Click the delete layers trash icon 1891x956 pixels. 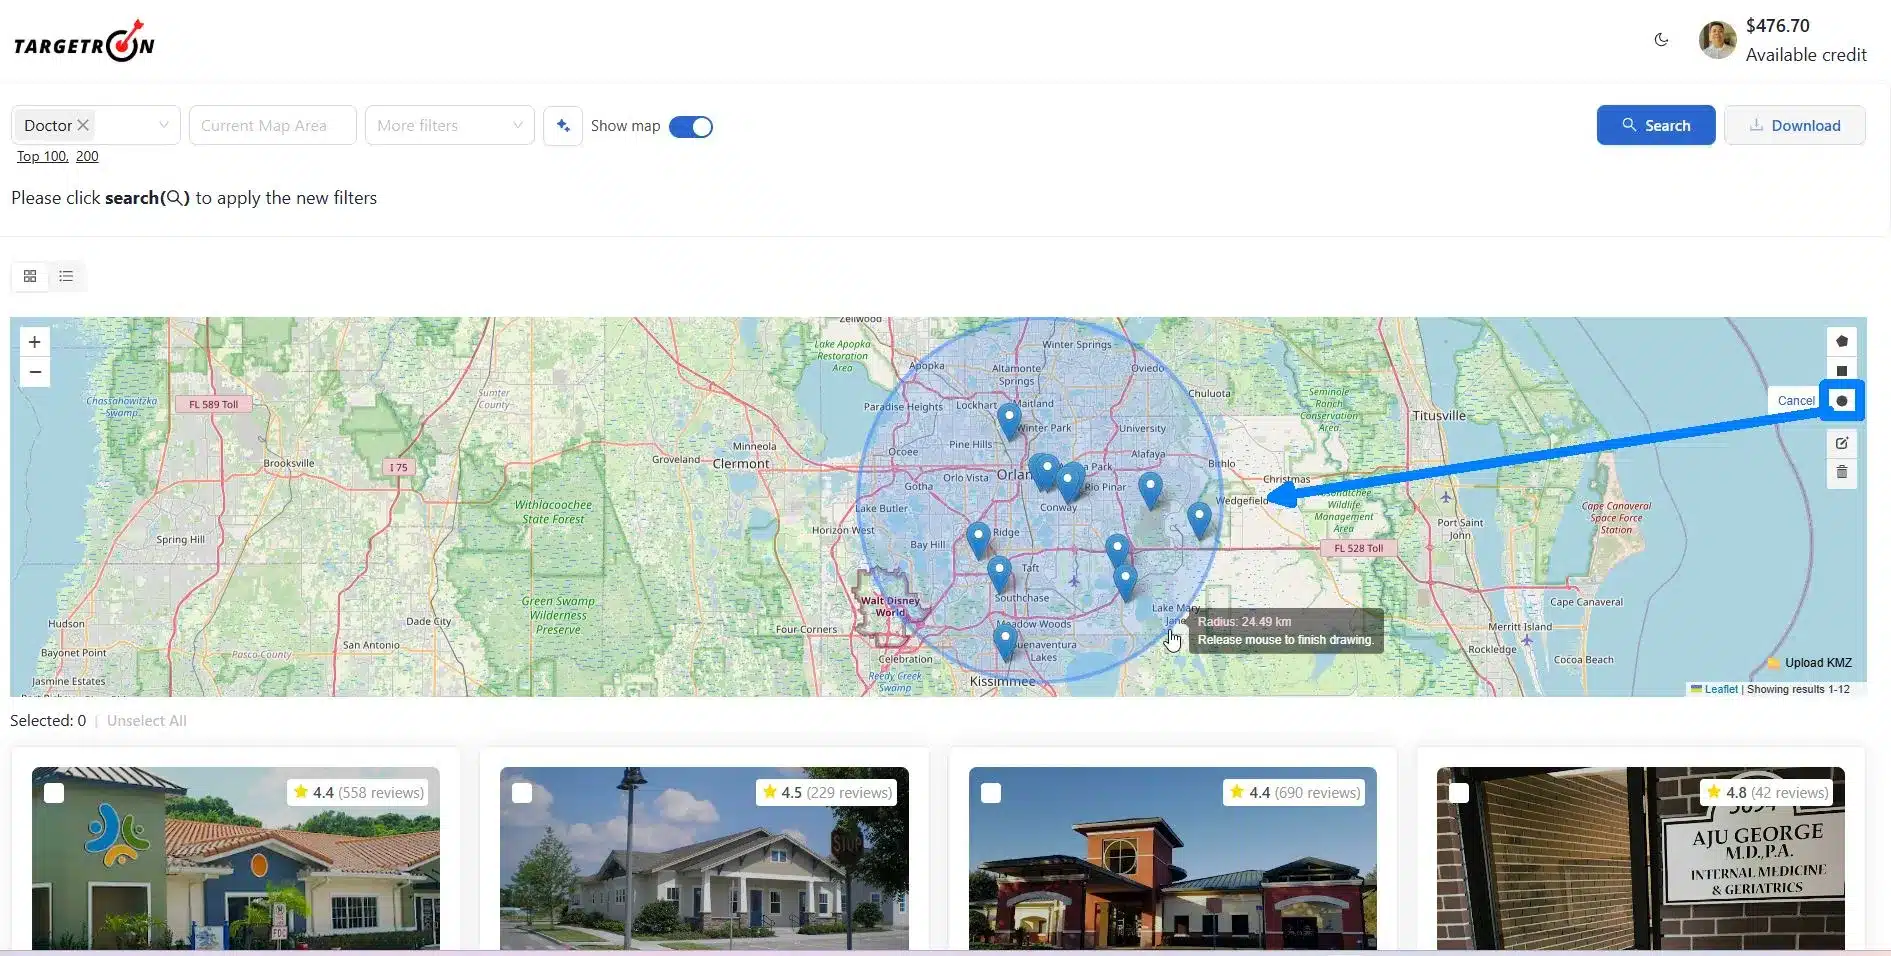coord(1841,472)
